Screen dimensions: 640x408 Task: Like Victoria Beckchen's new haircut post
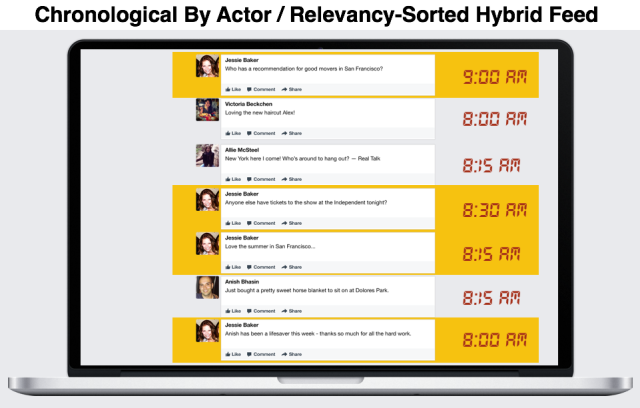point(233,133)
